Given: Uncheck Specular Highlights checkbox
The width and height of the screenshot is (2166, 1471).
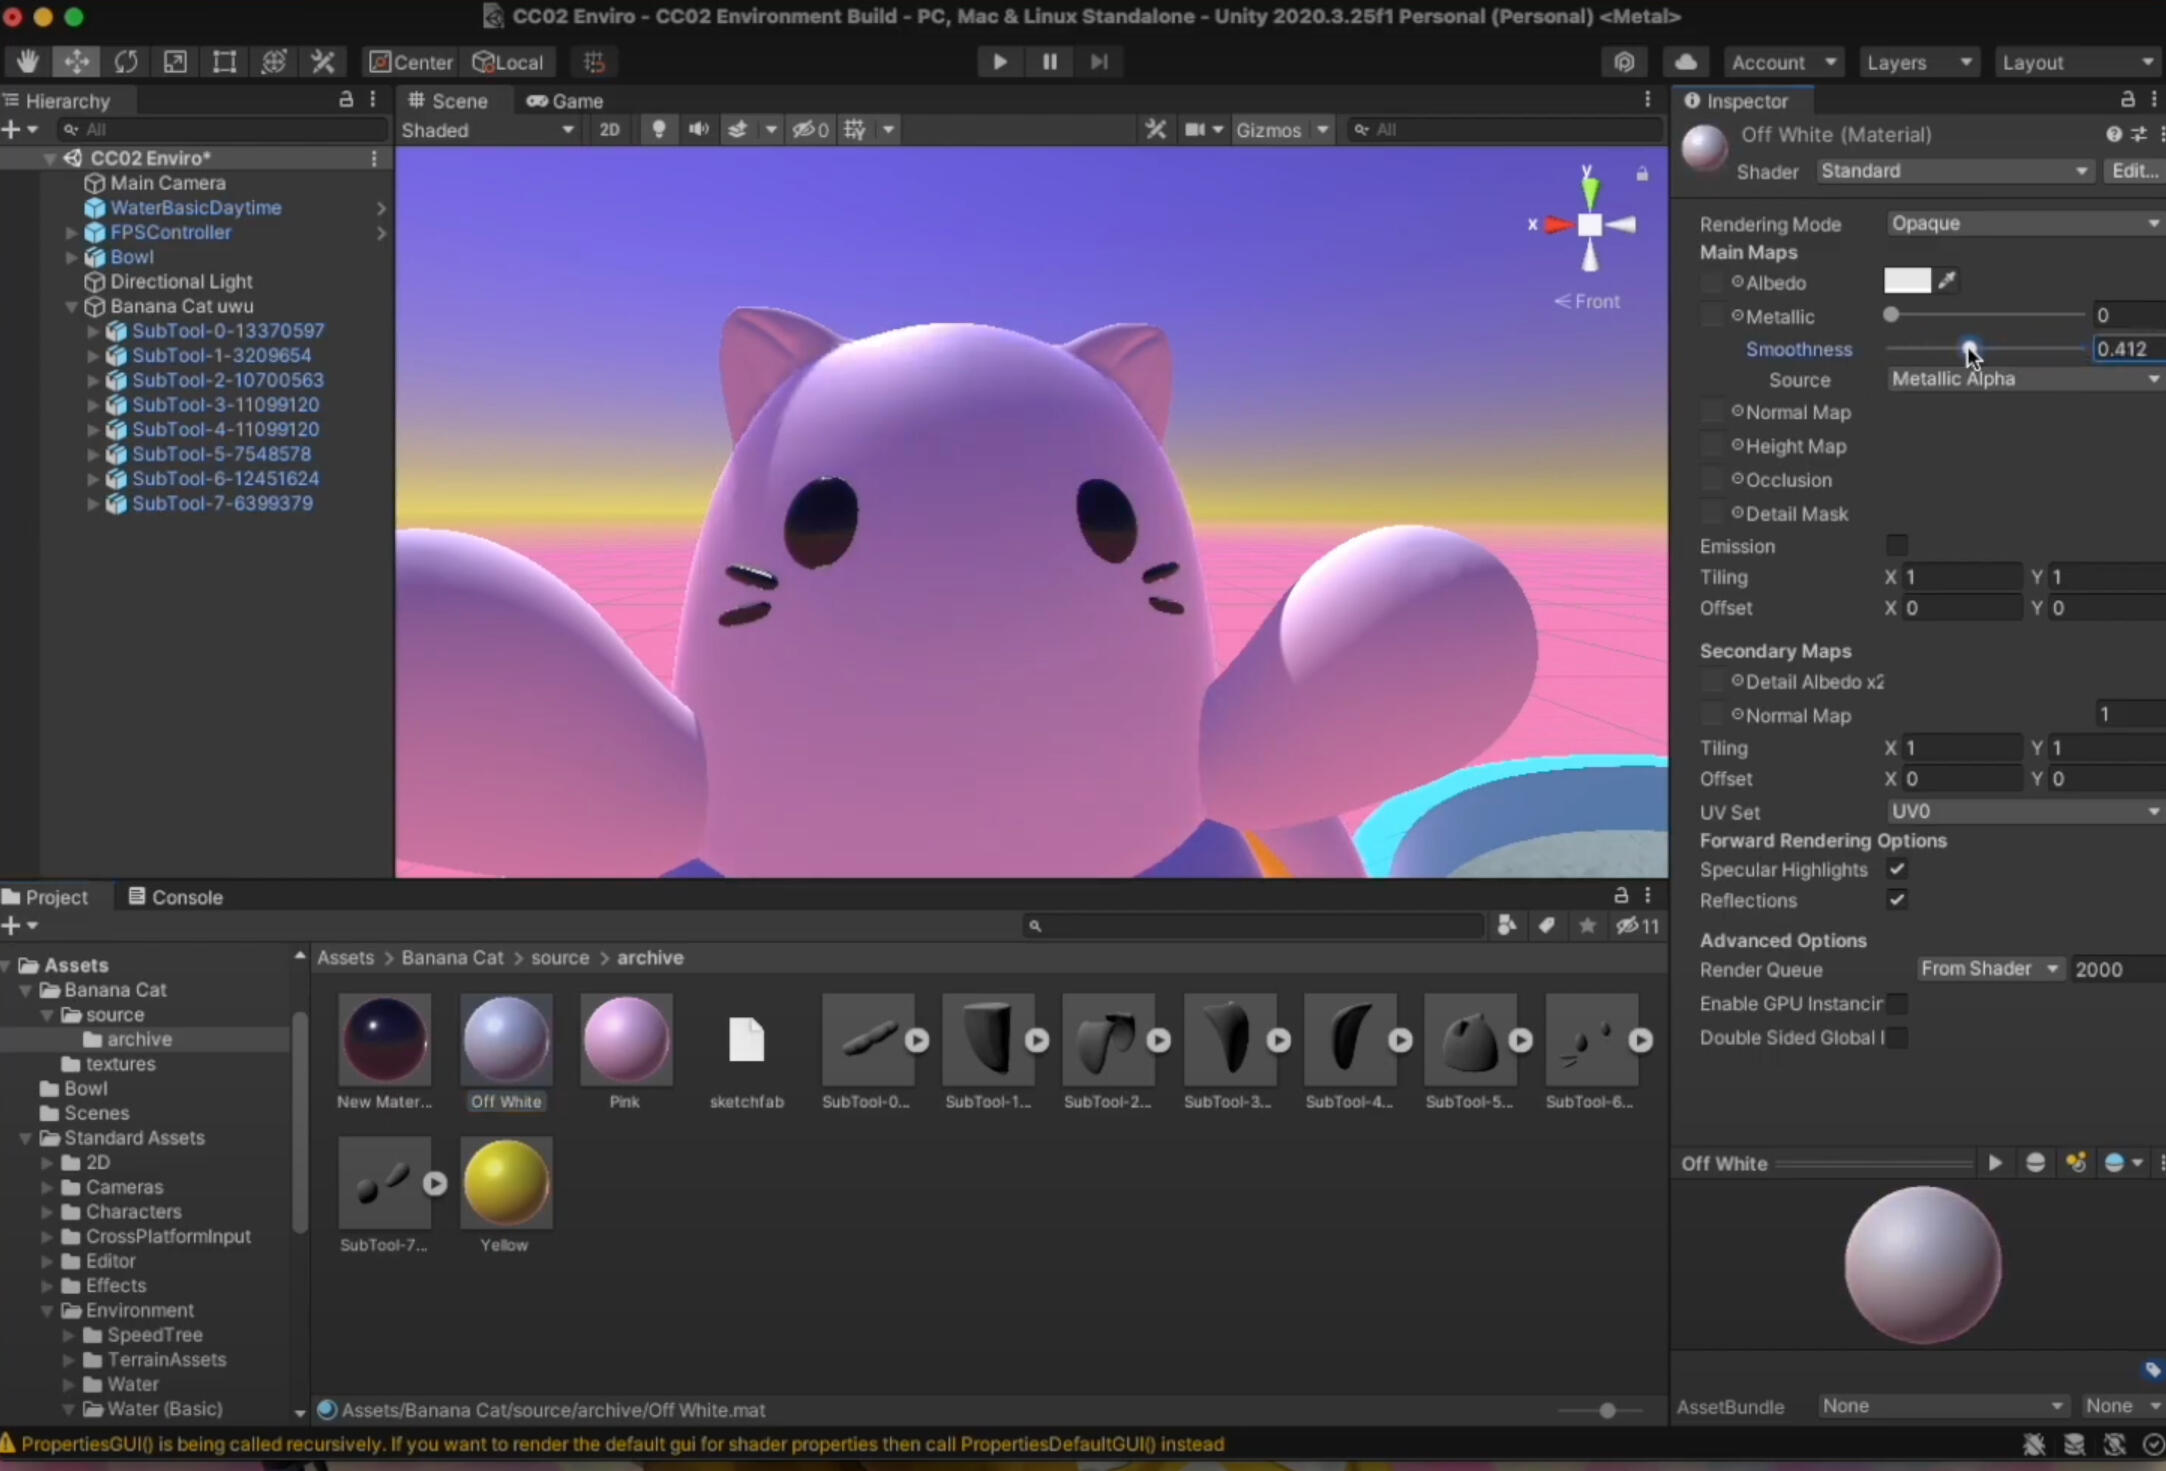Looking at the screenshot, I should pos(1896,869).
